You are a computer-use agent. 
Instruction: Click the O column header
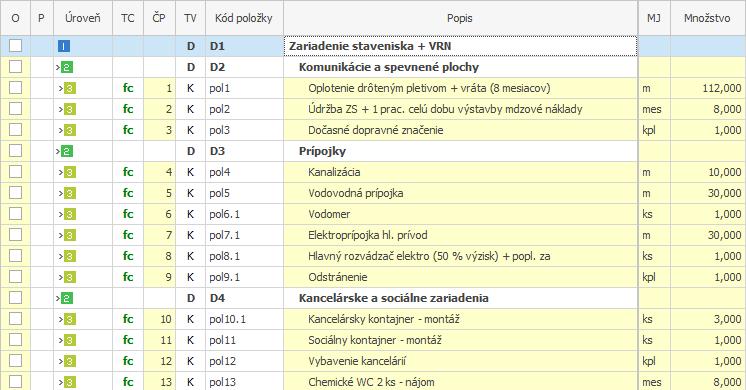click(15, 18)
